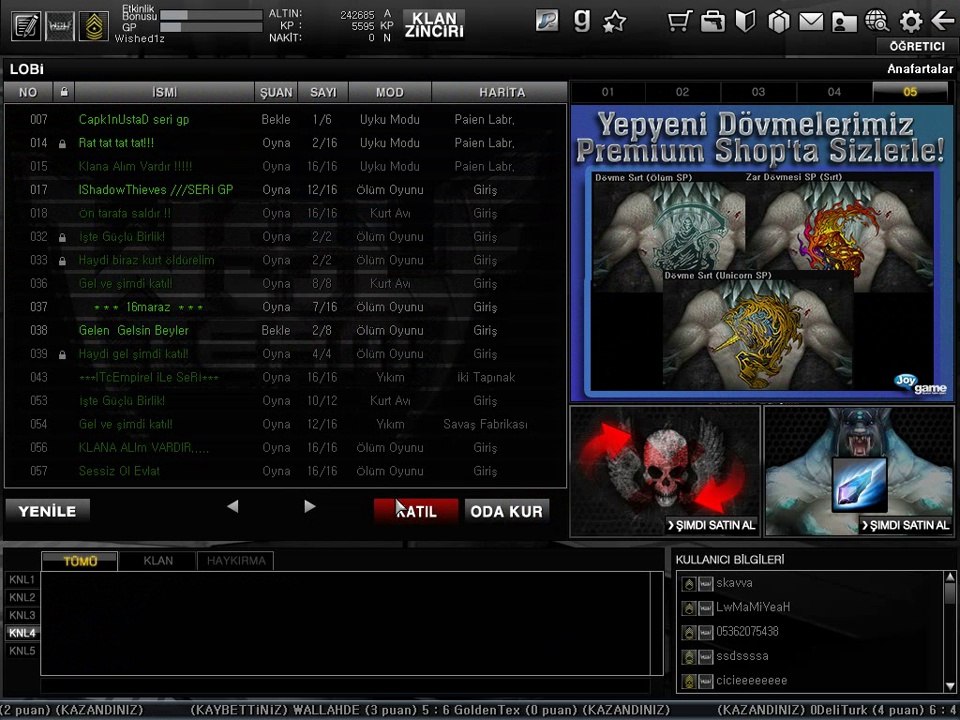This screenshot has height=720, width=960.
Task: Switch to HAYKIRMA chat tab
Action: pyautogui.click(x=236, y=561)
